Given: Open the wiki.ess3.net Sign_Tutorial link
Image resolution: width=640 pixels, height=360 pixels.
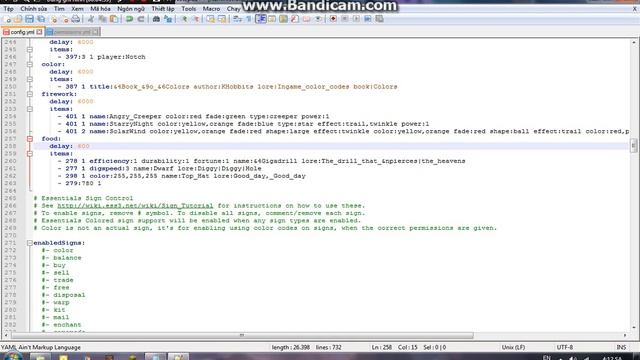Looking at the screenshot, I should 135,206.
